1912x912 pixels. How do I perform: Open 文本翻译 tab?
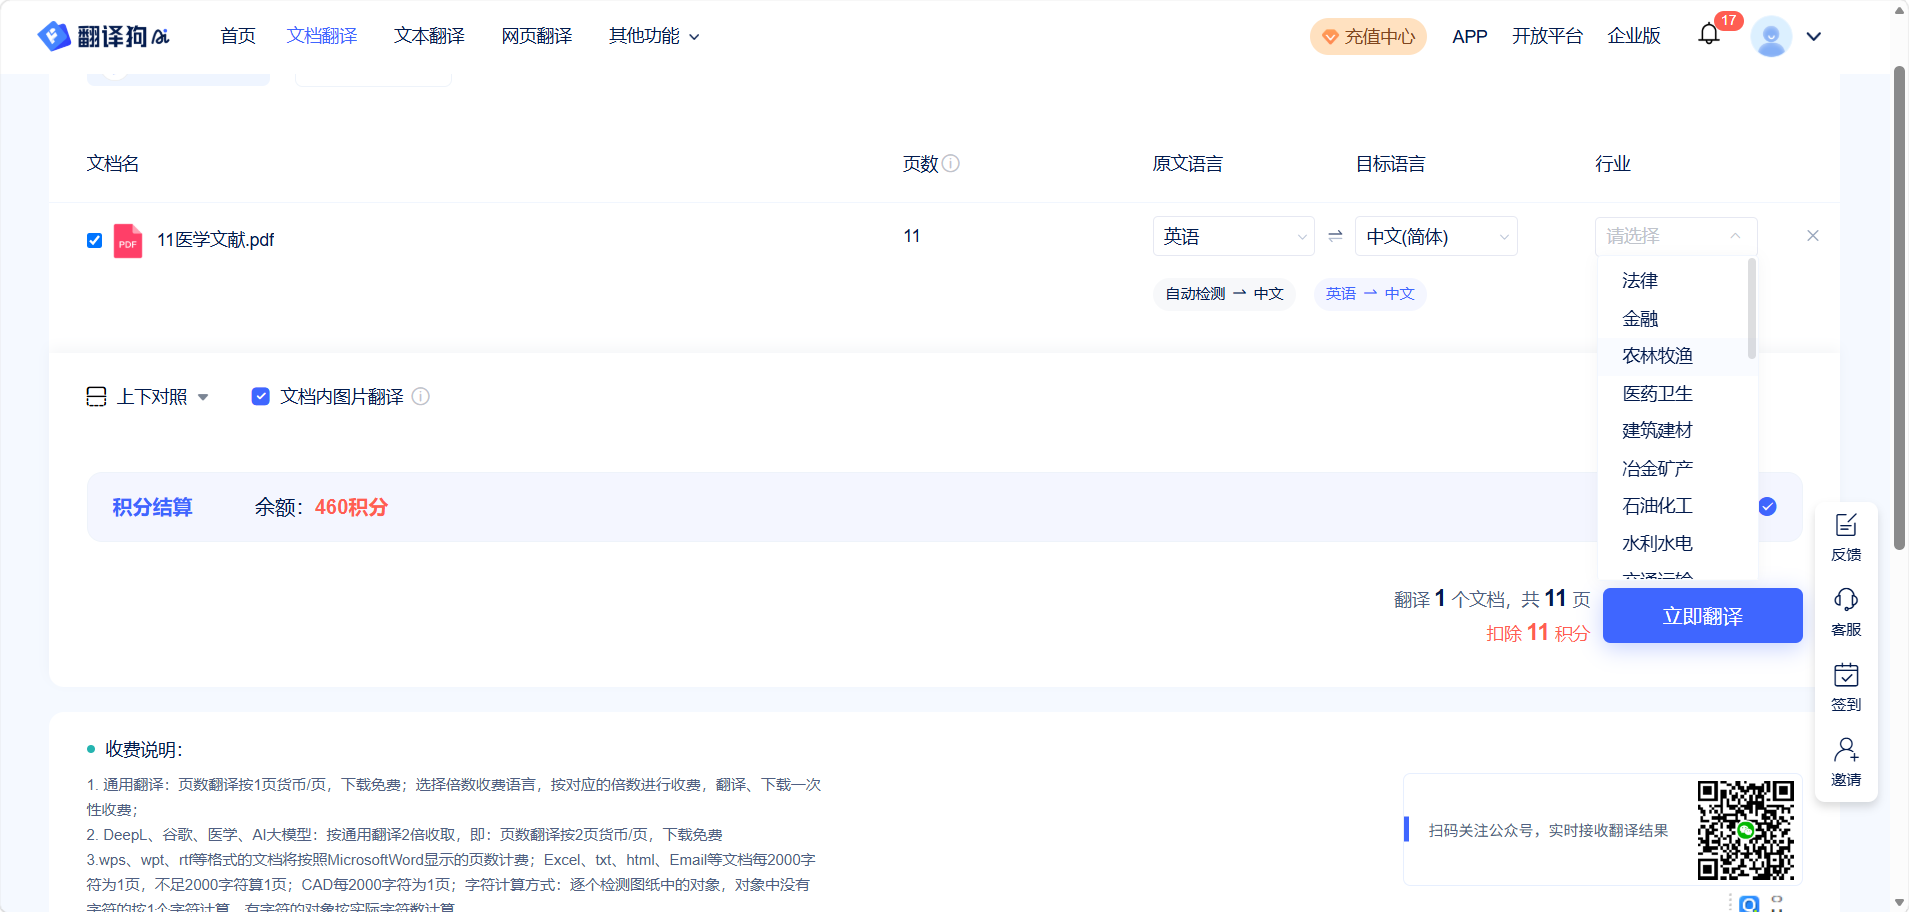pyautogui.click(x=429, y=36)
